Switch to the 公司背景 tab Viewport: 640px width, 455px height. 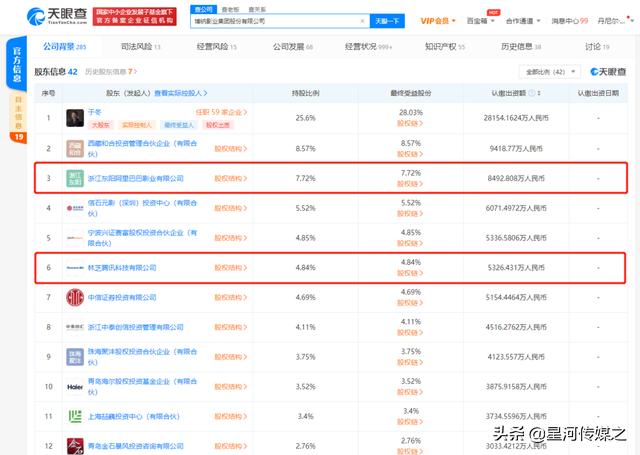click(64, 47)
